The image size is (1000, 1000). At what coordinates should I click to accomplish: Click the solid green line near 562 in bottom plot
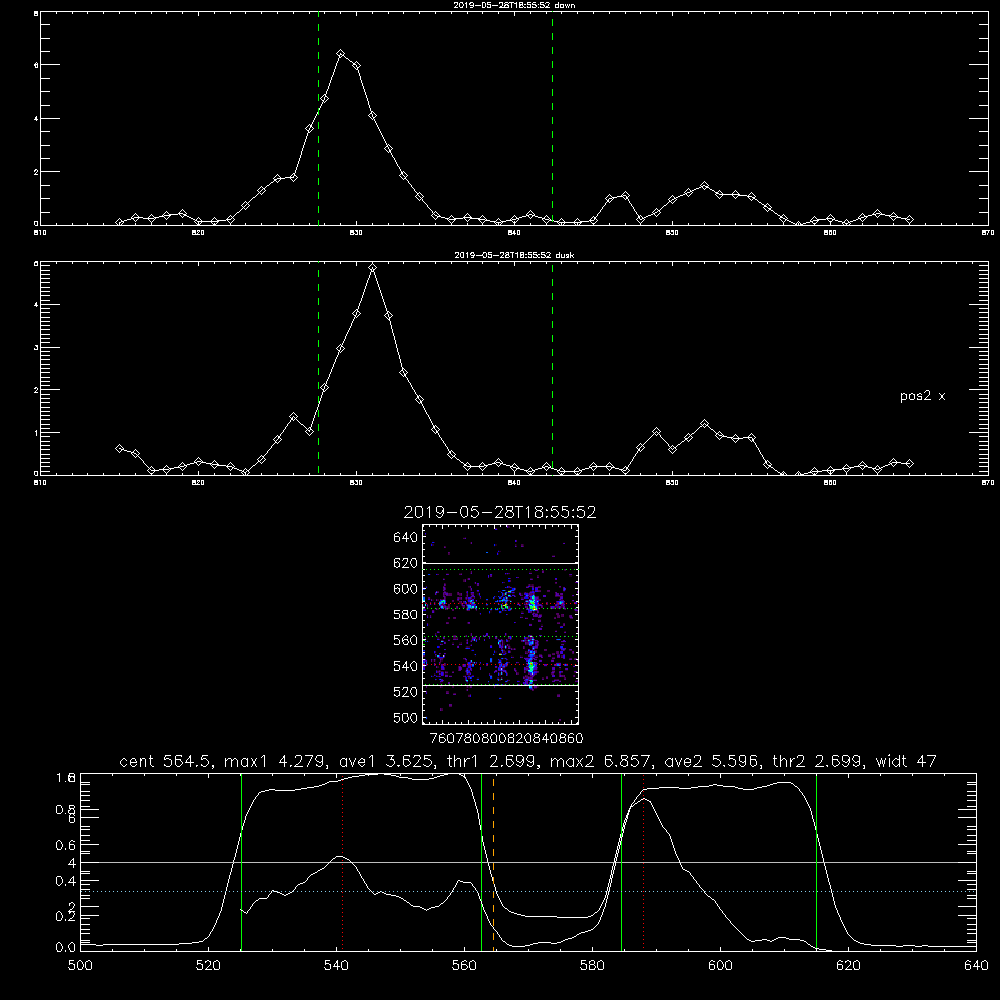pos(482,861)
